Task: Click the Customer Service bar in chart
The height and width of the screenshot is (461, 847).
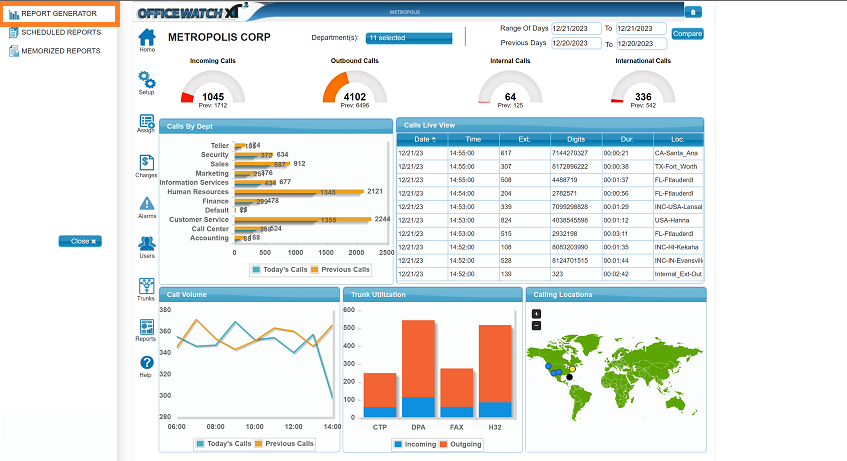Action: [302, 219]
